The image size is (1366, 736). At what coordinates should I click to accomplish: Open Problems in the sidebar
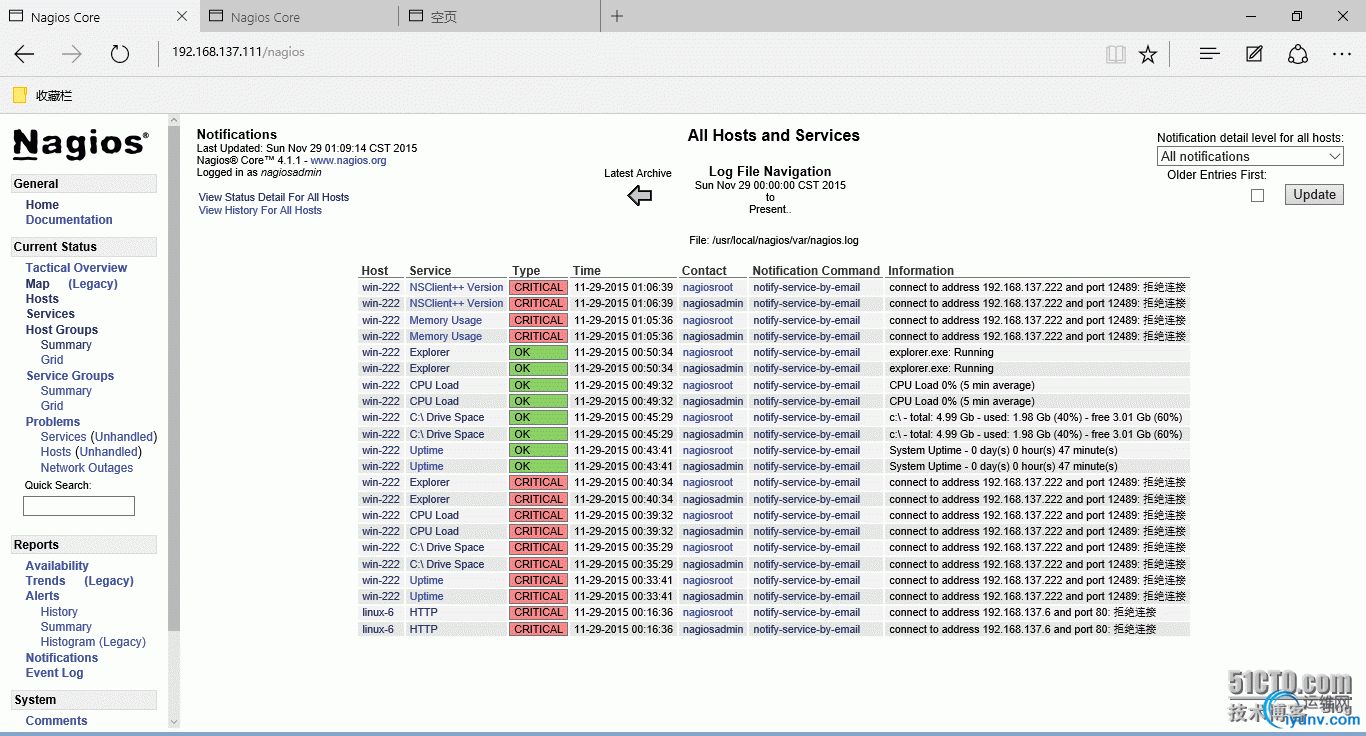[53, 422]
